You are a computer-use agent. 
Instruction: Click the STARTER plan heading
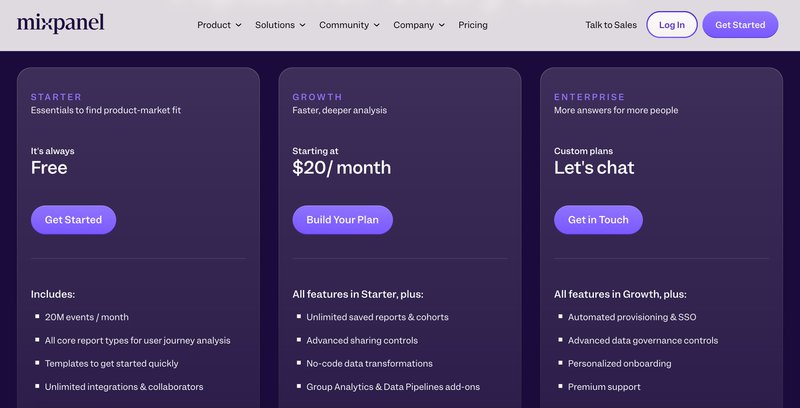[56, 97]
